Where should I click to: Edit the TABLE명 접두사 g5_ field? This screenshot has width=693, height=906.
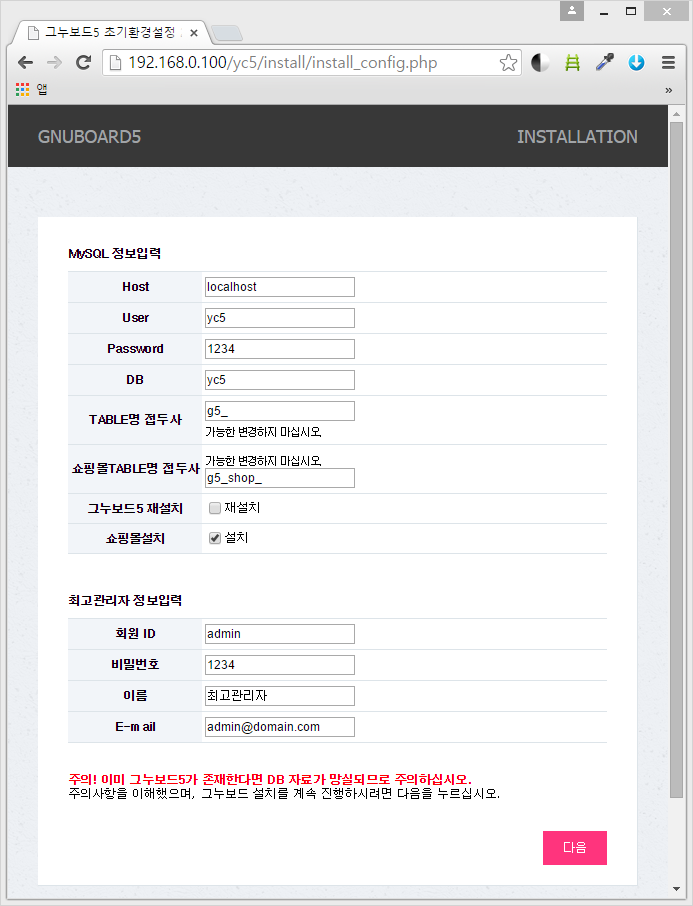click(x=280, y=411)
